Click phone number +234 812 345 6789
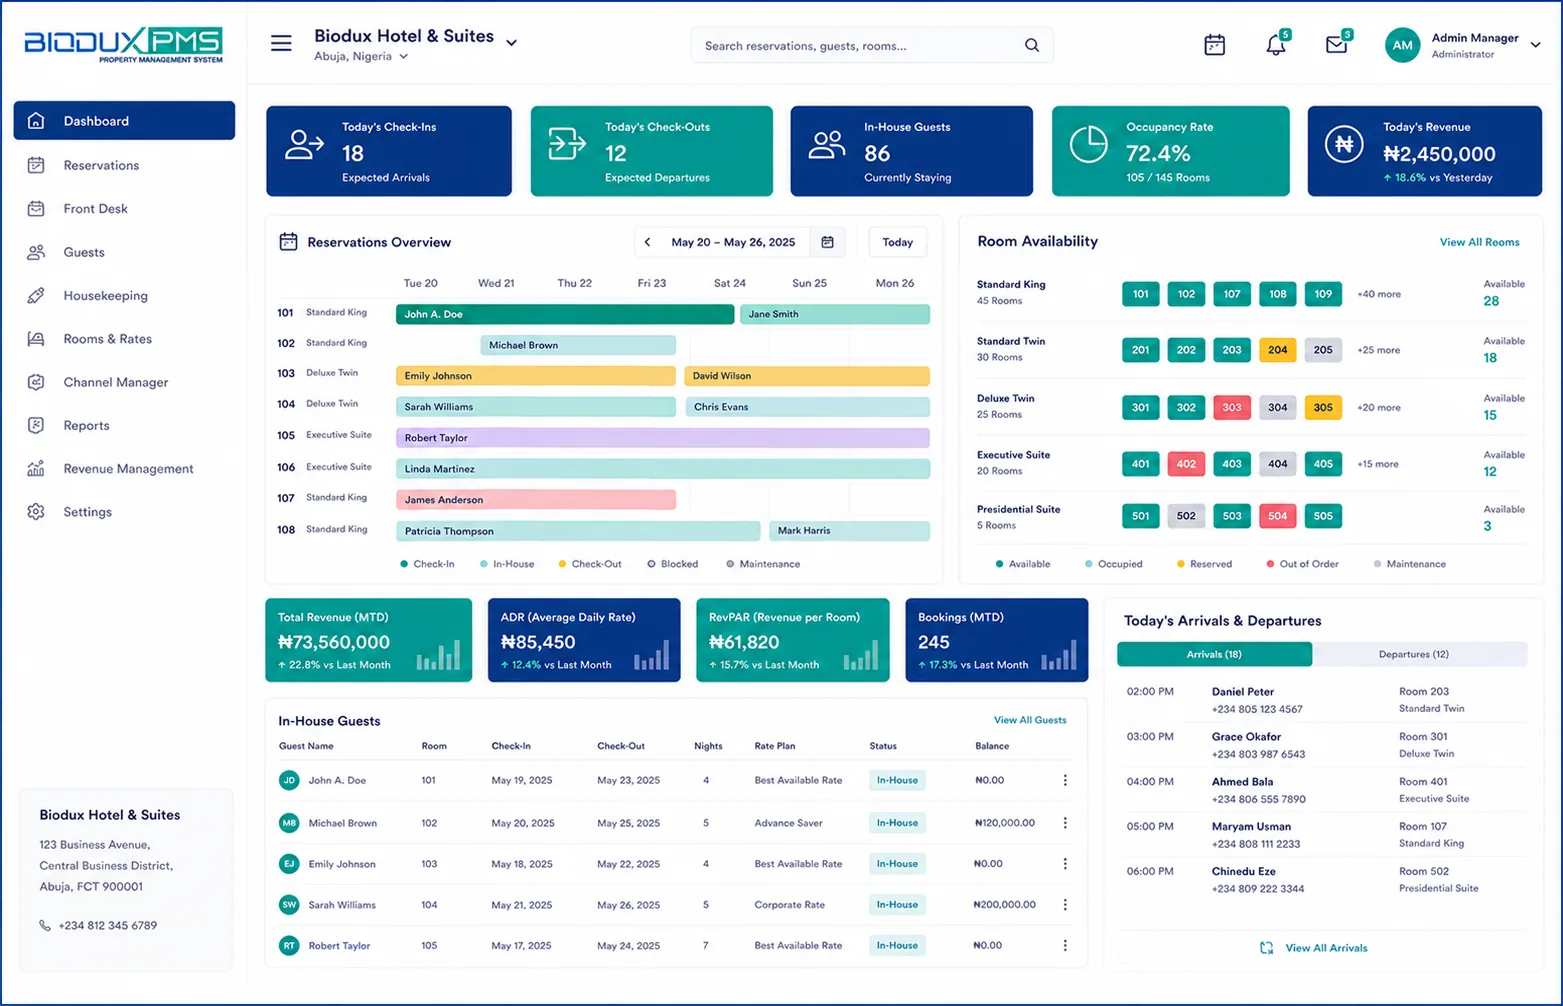The height and width of the screenshot is (1006, 1563). [108, 925]
